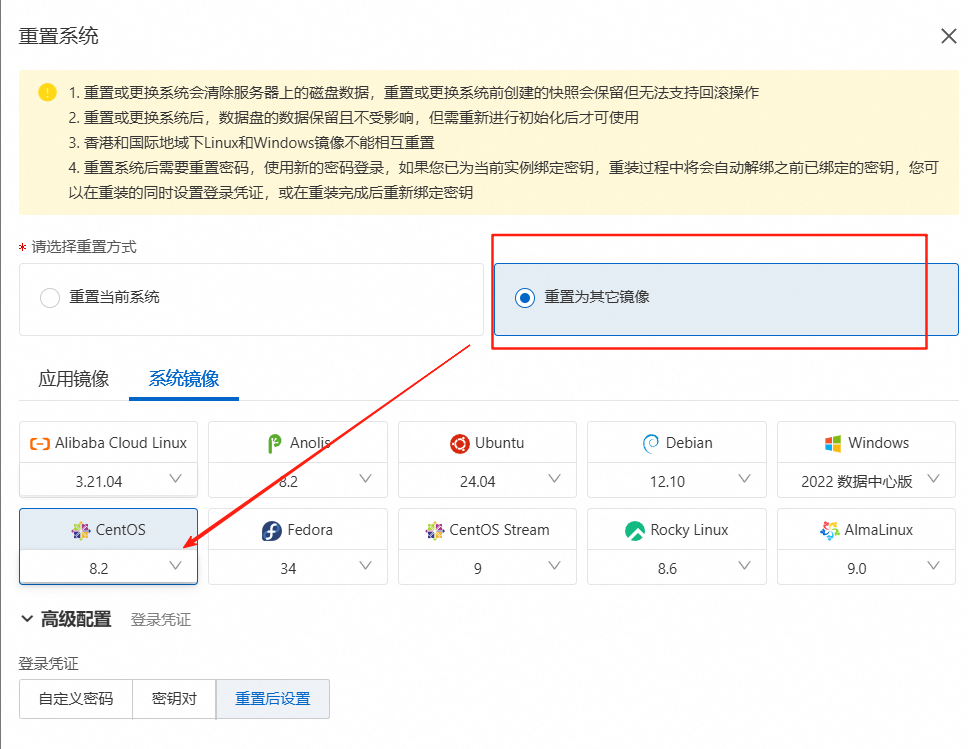
Task: Click the Windows logo icon
Action: pyautogui.click(x=833, y=443)
